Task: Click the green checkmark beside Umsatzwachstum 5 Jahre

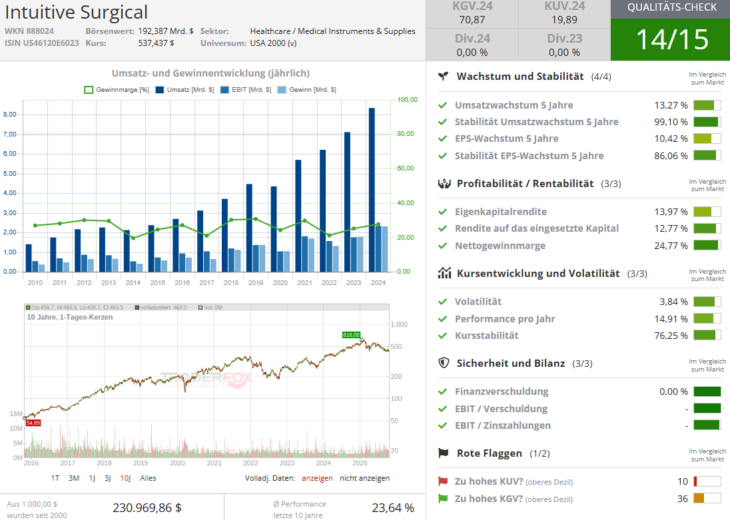Action: pyautogui.click(x=443, y=105)
